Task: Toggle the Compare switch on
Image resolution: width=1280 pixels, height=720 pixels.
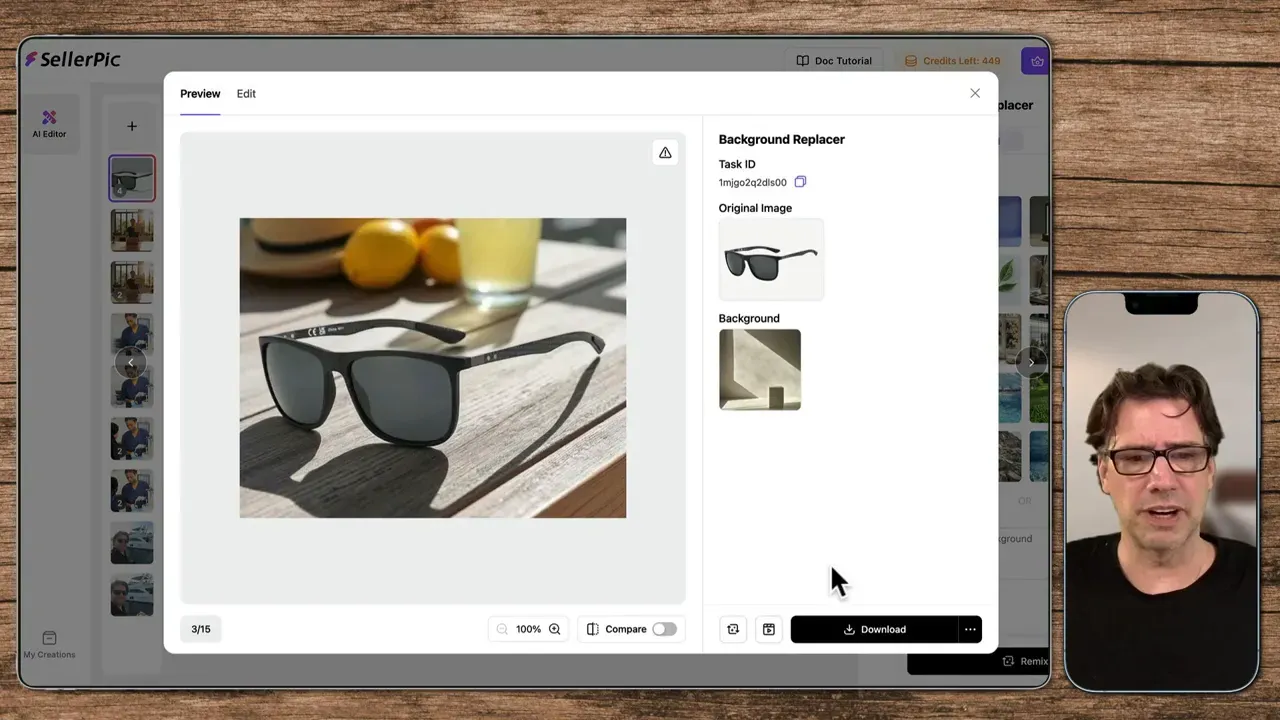Action: (664, 629)
